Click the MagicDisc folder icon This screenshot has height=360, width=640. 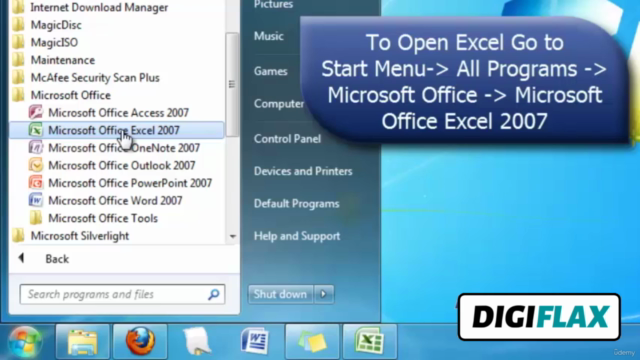(18, 25)
